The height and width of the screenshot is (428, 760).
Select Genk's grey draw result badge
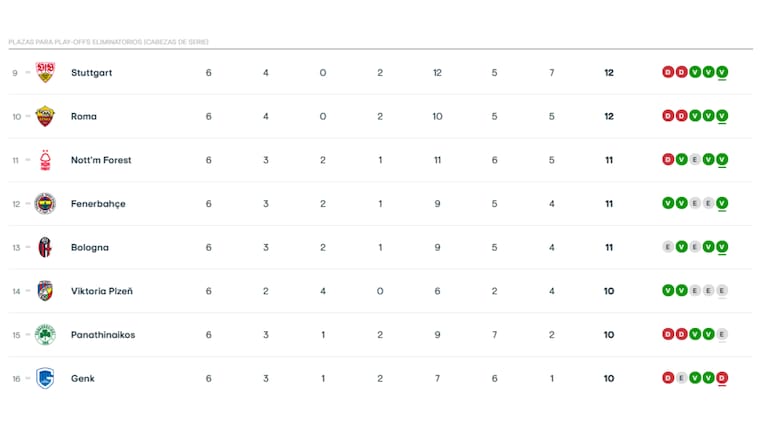(681, 378)
